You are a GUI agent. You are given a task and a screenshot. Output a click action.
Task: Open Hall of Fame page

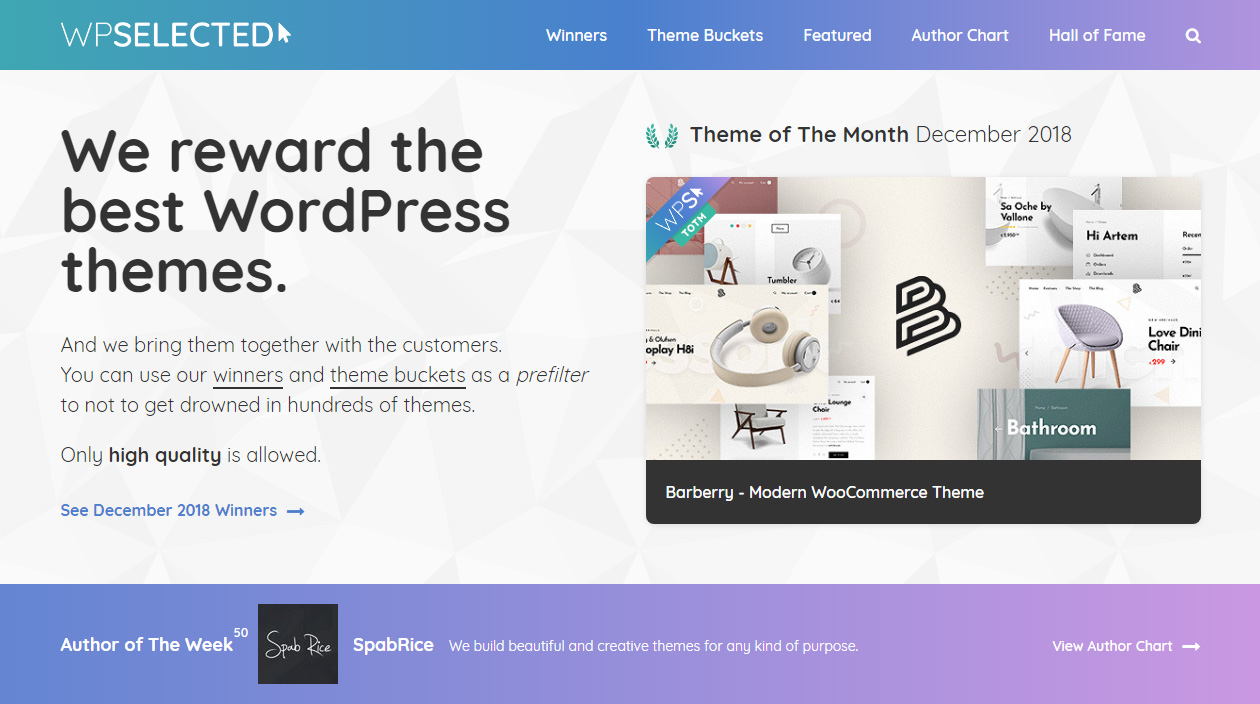point(1097,35)
